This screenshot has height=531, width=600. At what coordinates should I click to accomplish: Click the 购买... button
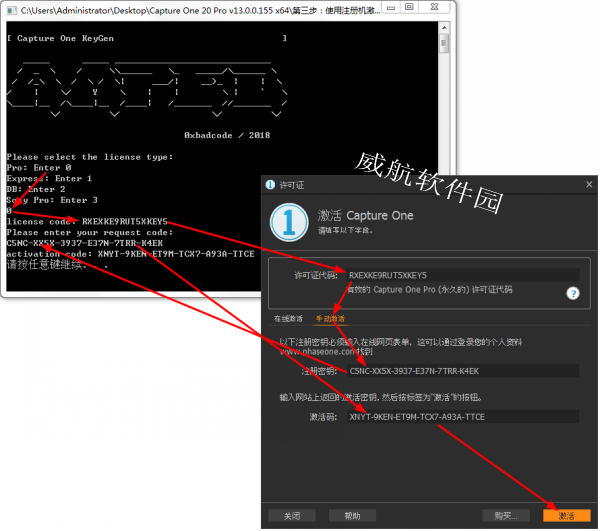tap(506, 515)
